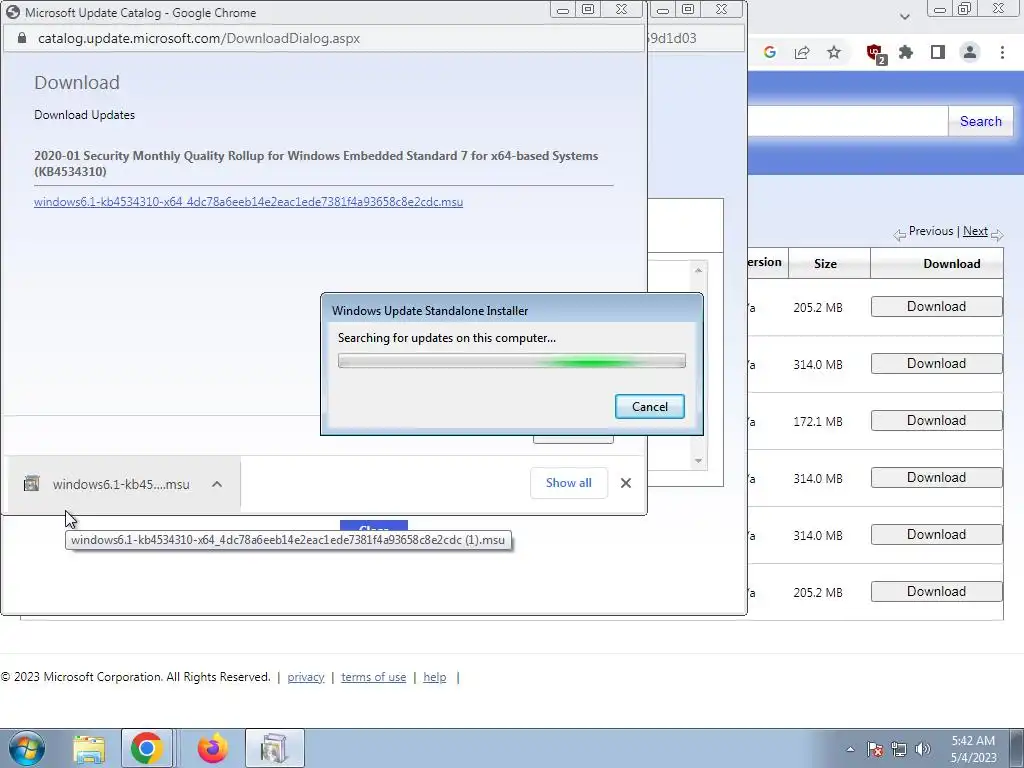Open the Windows Start button

27,748
